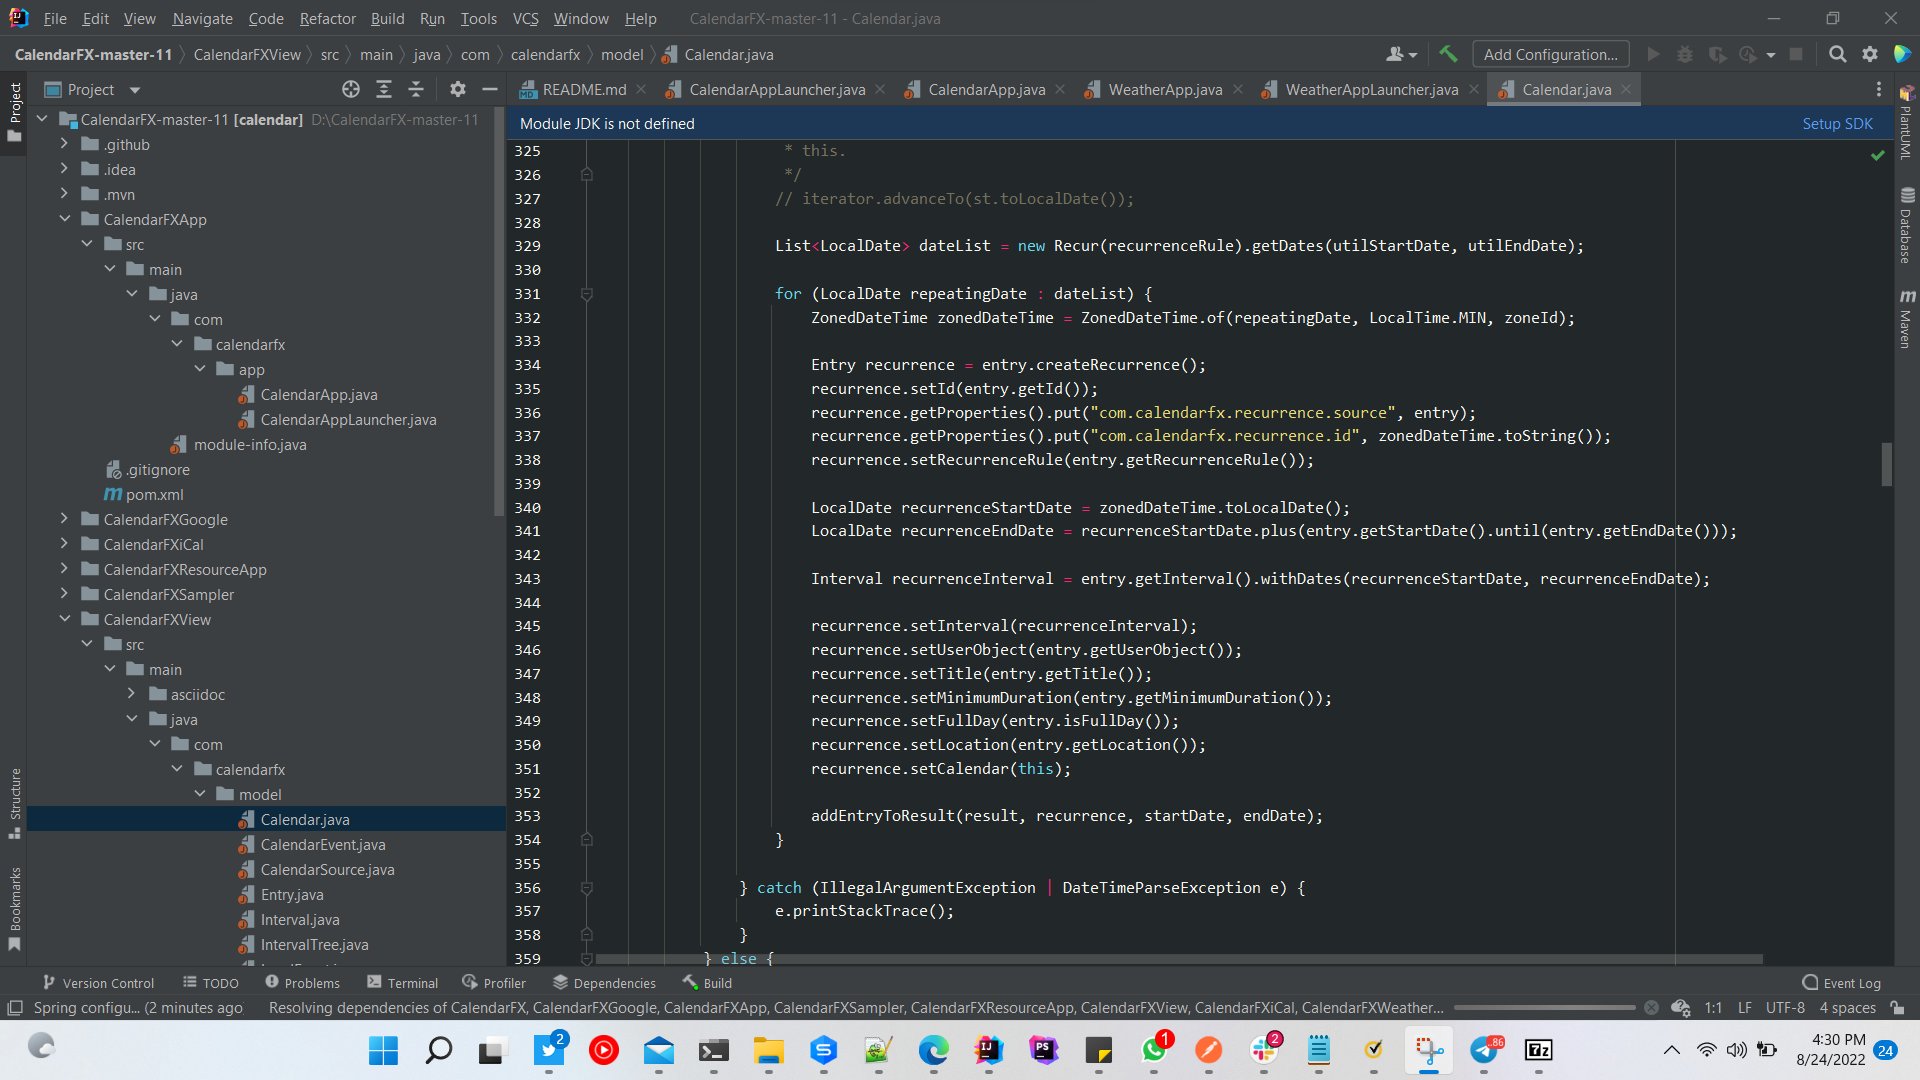This screenshot has width=1920, height=1080.
Task: Click Expand All icon in Project panel
Action: (x=383, y=89)
